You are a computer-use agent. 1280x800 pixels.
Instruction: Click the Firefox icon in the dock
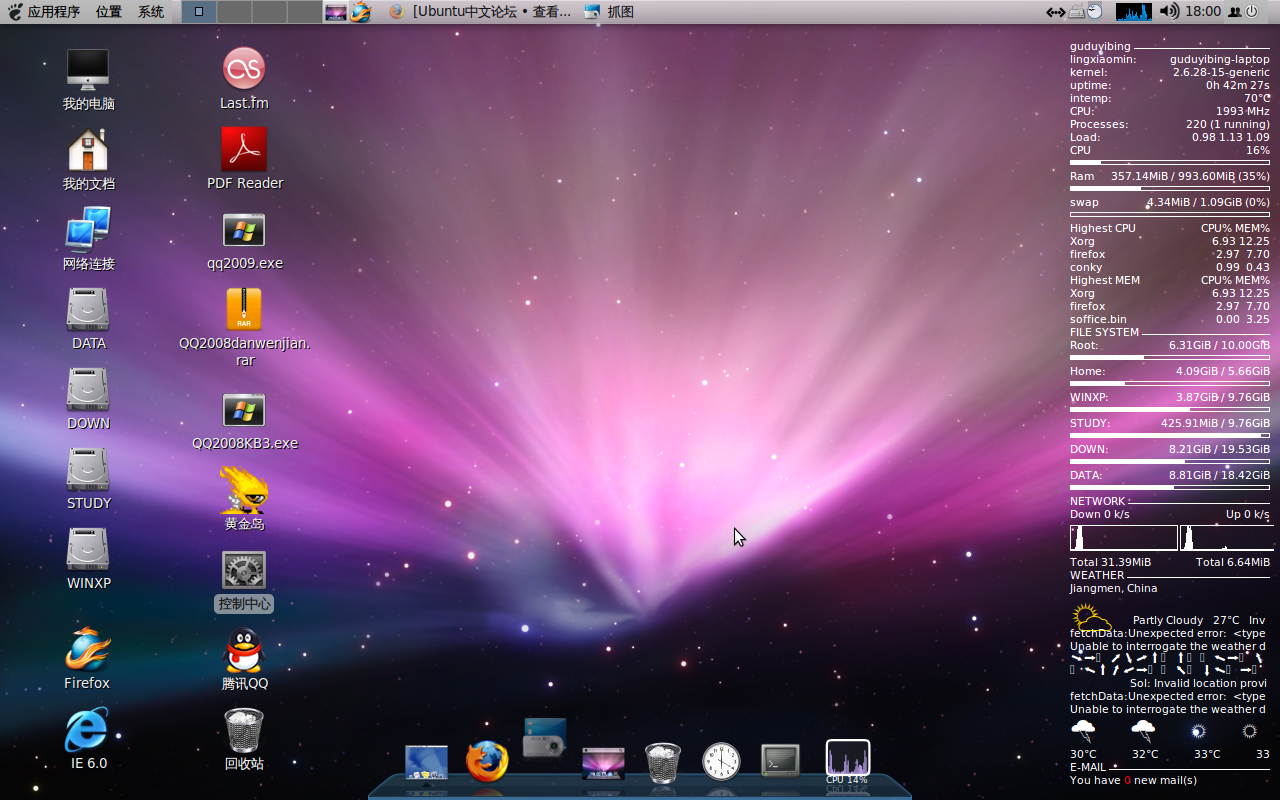487,761
